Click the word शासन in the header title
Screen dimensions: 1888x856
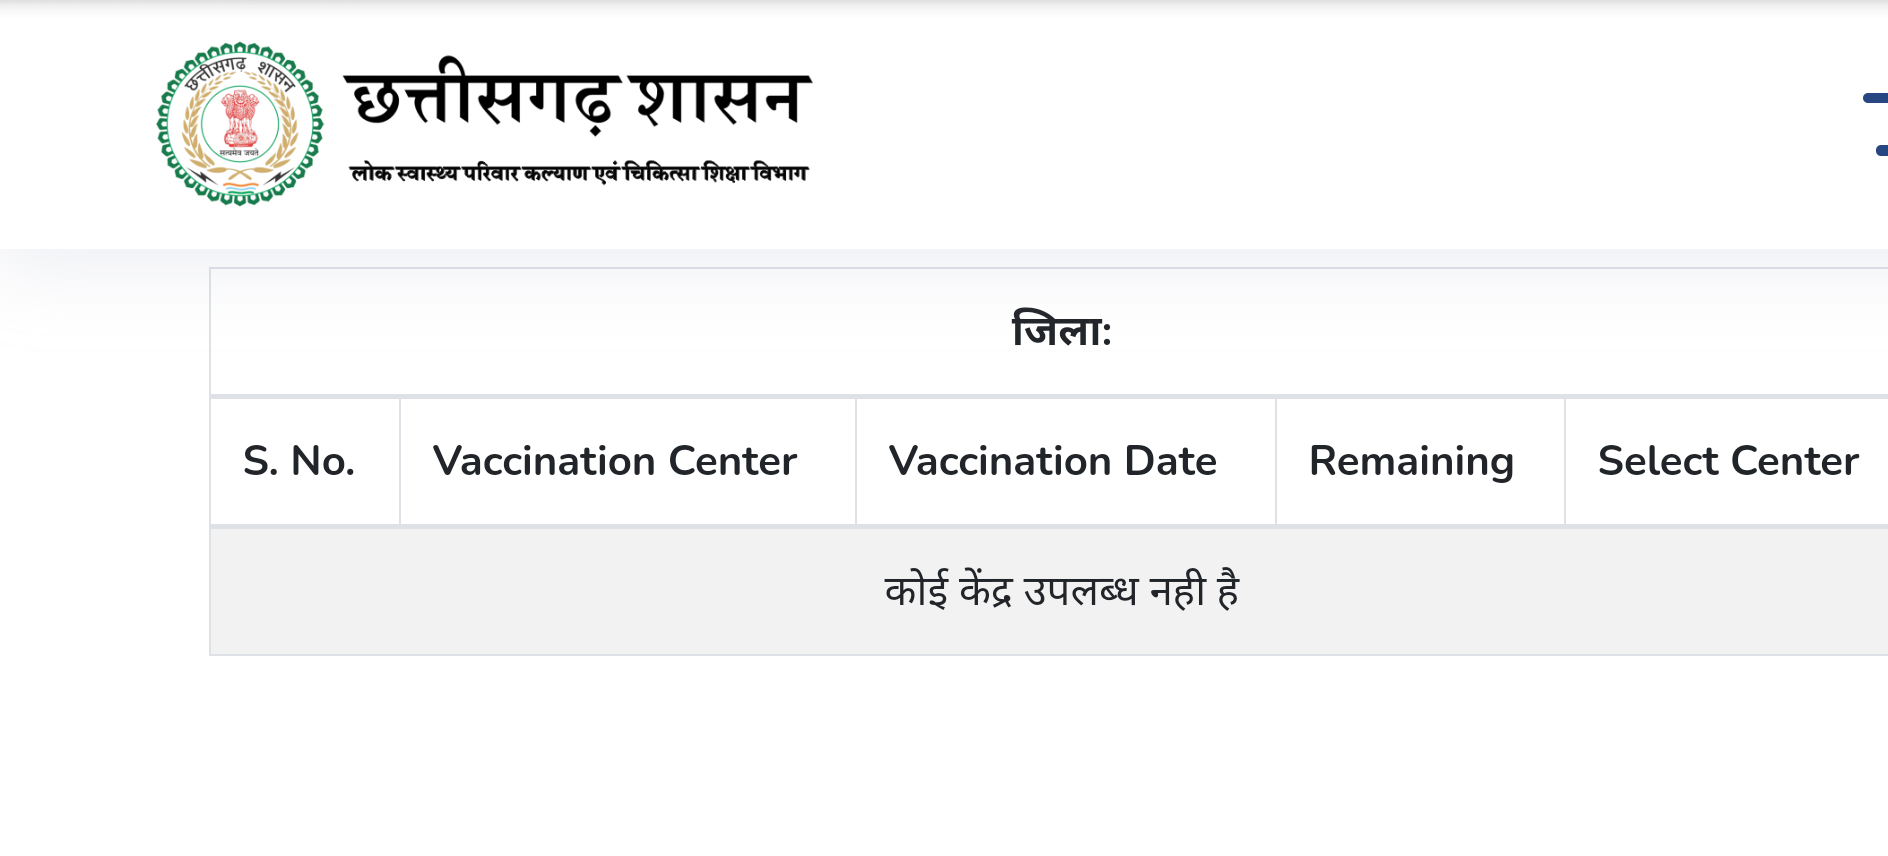pos(720,100)
